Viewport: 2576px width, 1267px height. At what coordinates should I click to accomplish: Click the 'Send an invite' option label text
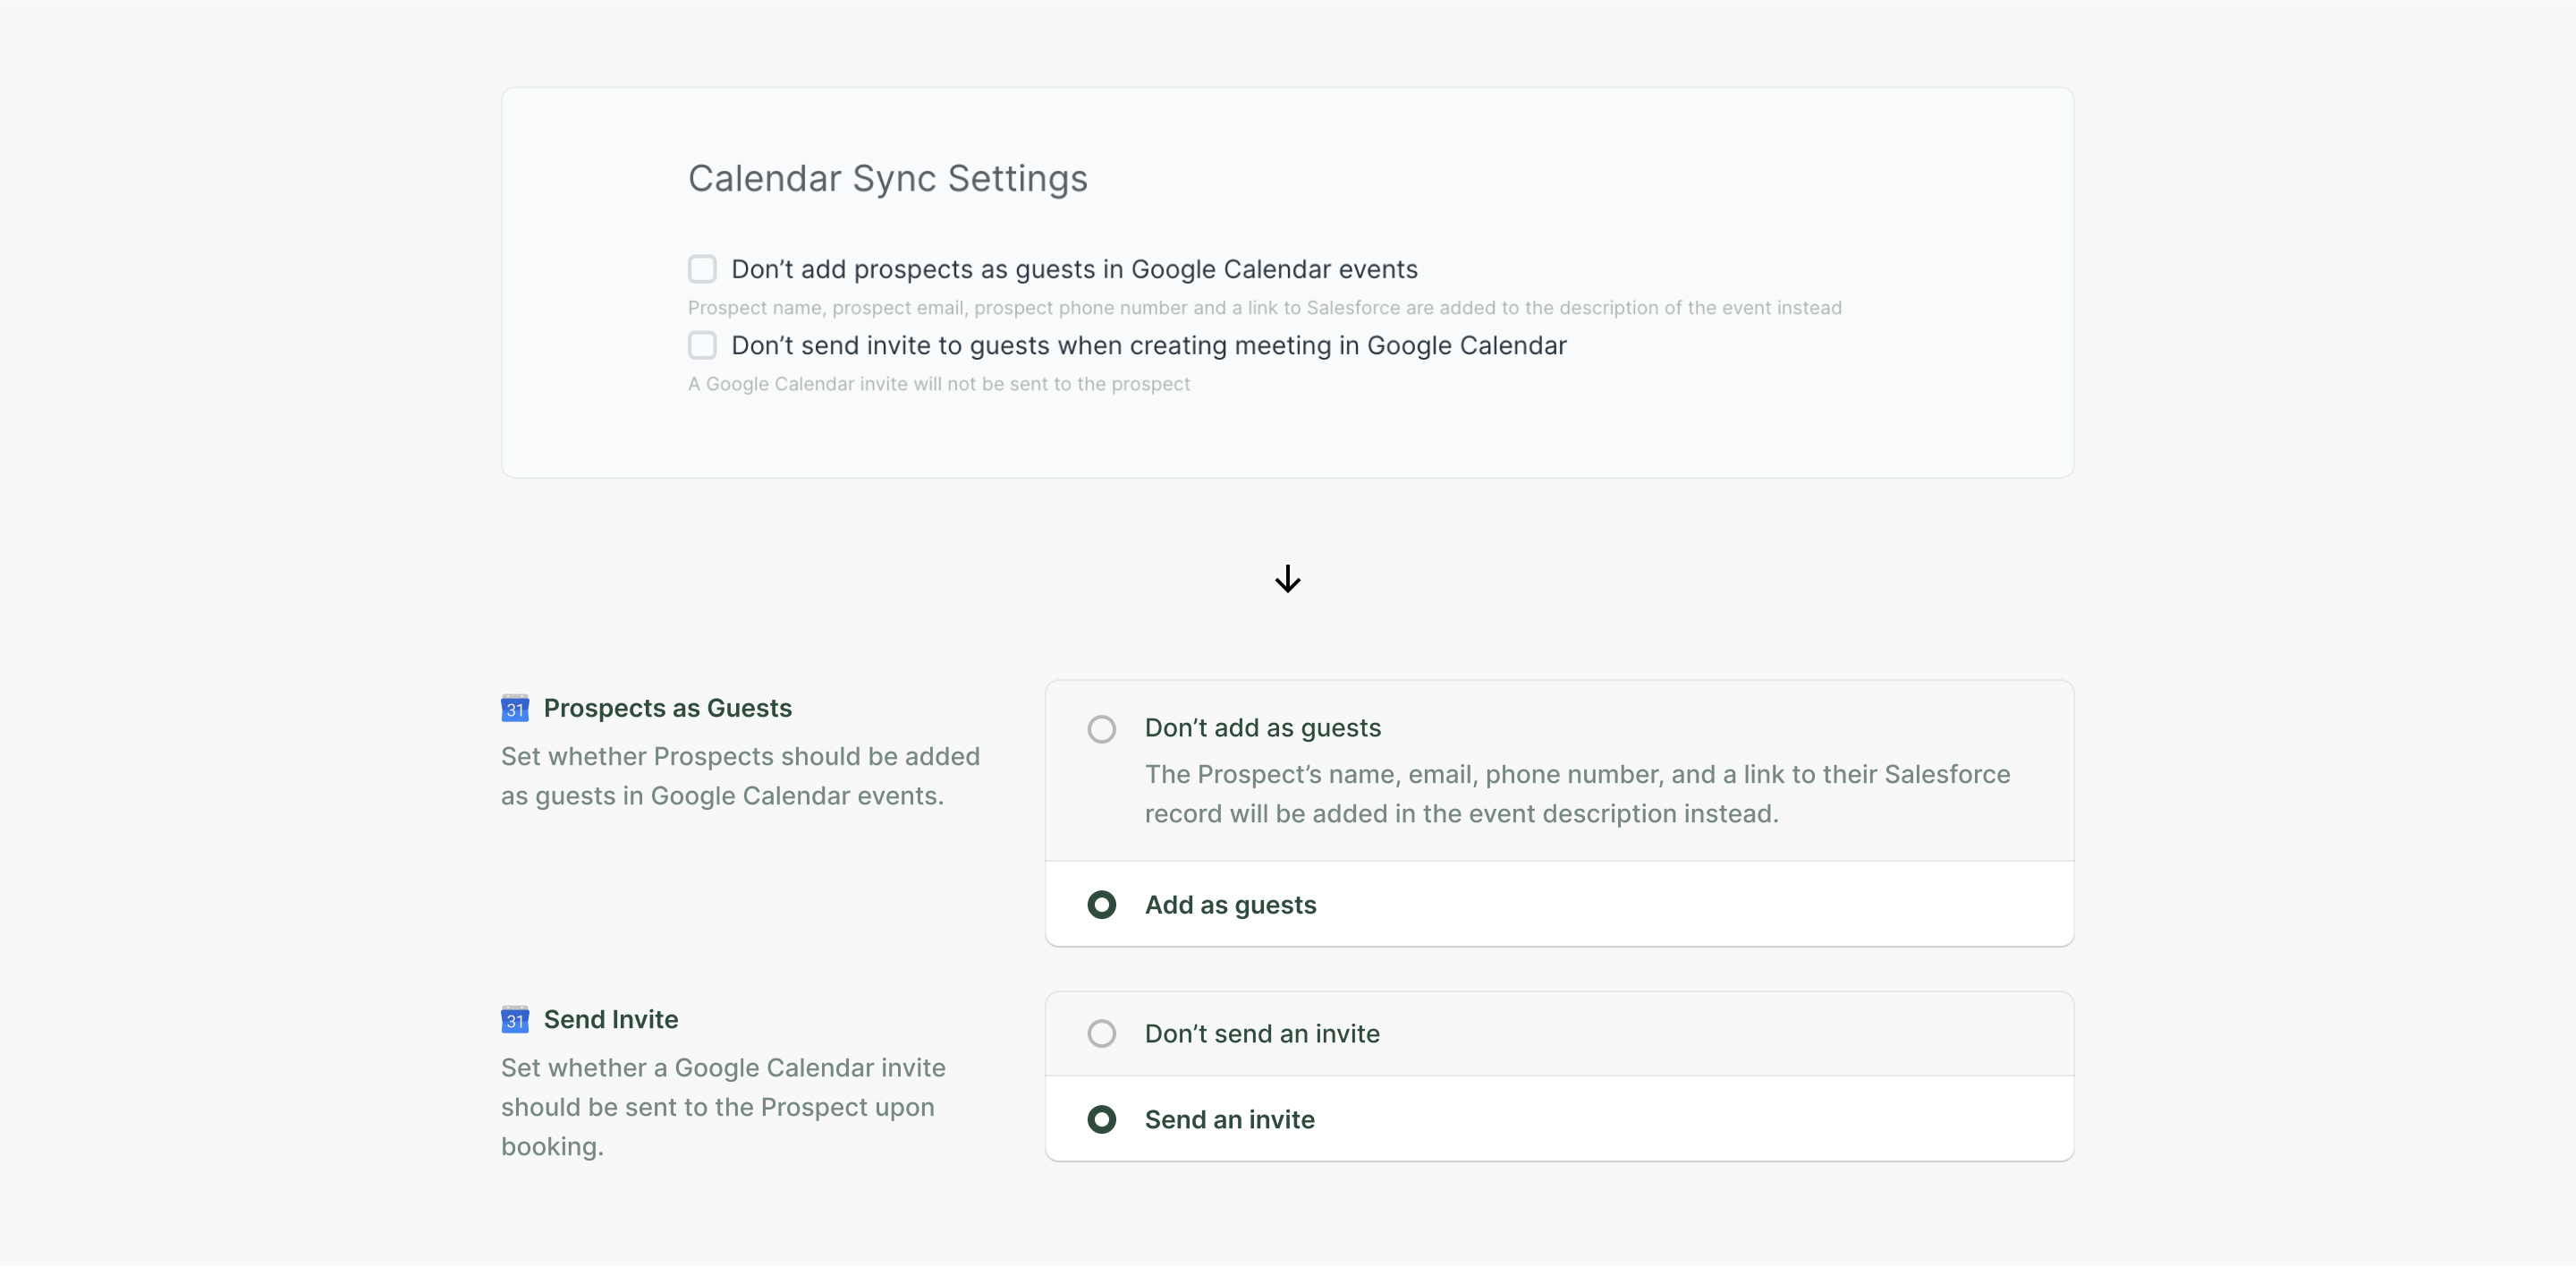[1229, 1119]
